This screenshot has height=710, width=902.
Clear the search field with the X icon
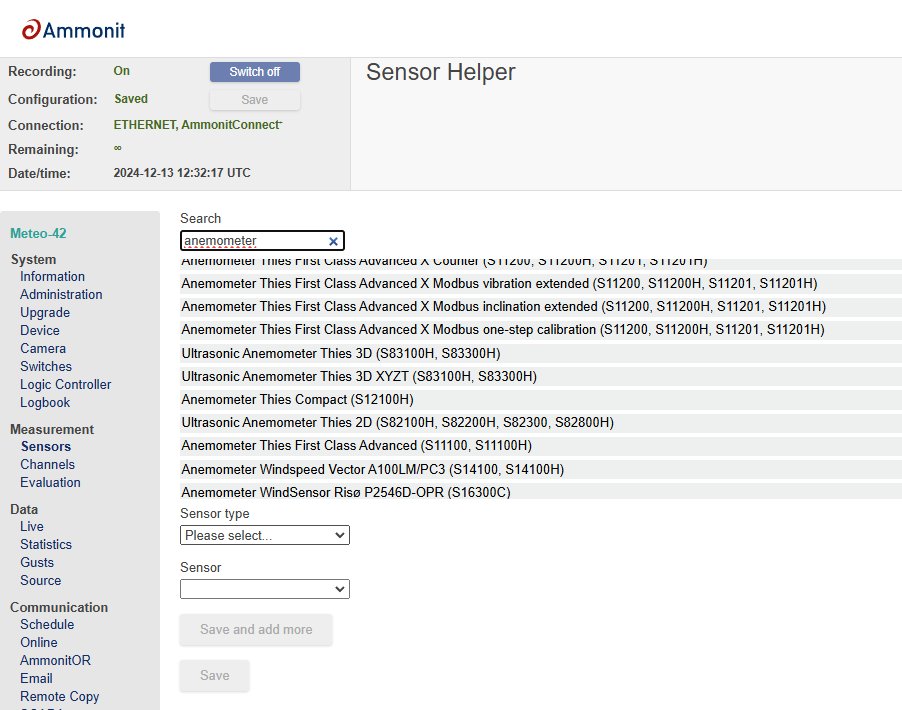(x=333, y=241)
